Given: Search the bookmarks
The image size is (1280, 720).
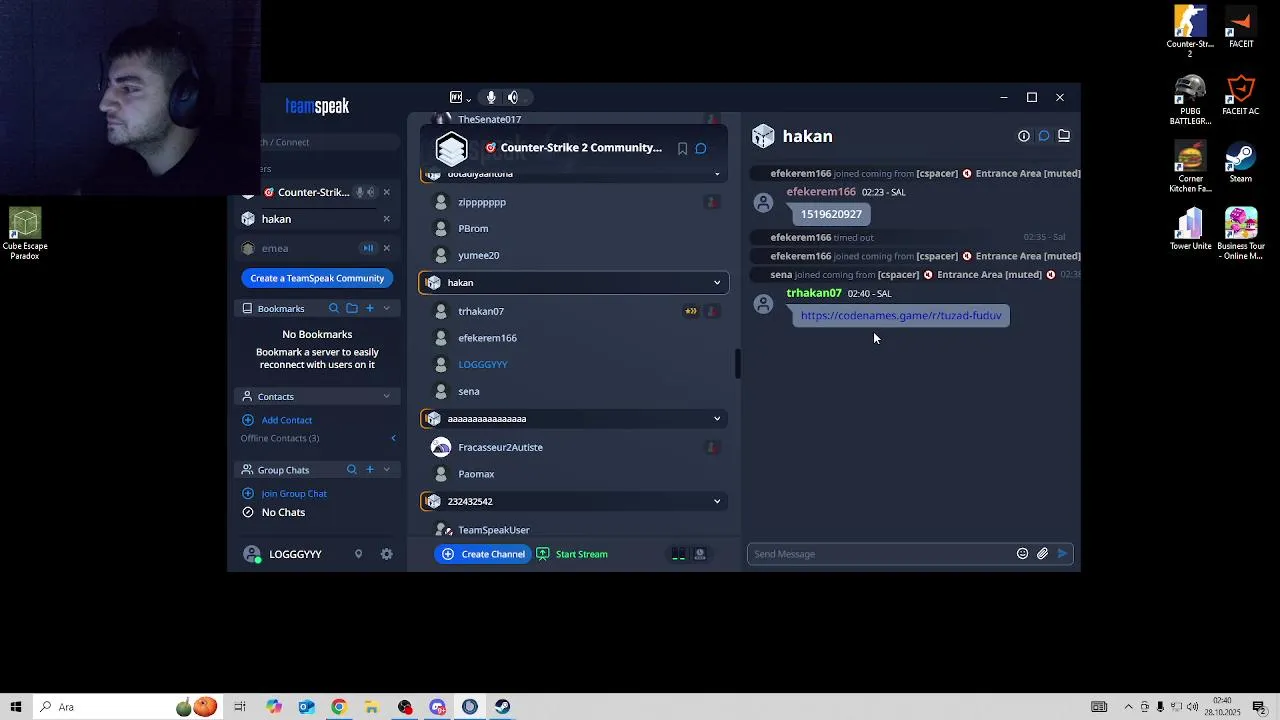Looking at the screenshot, I should click(334, 308).
